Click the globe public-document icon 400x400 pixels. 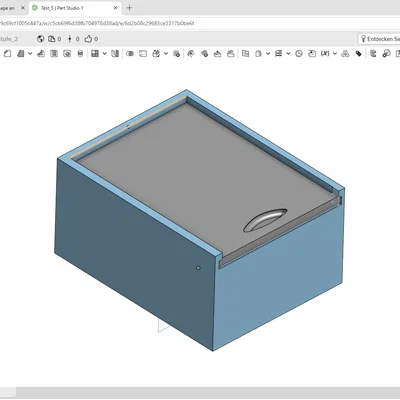point(41,39)
